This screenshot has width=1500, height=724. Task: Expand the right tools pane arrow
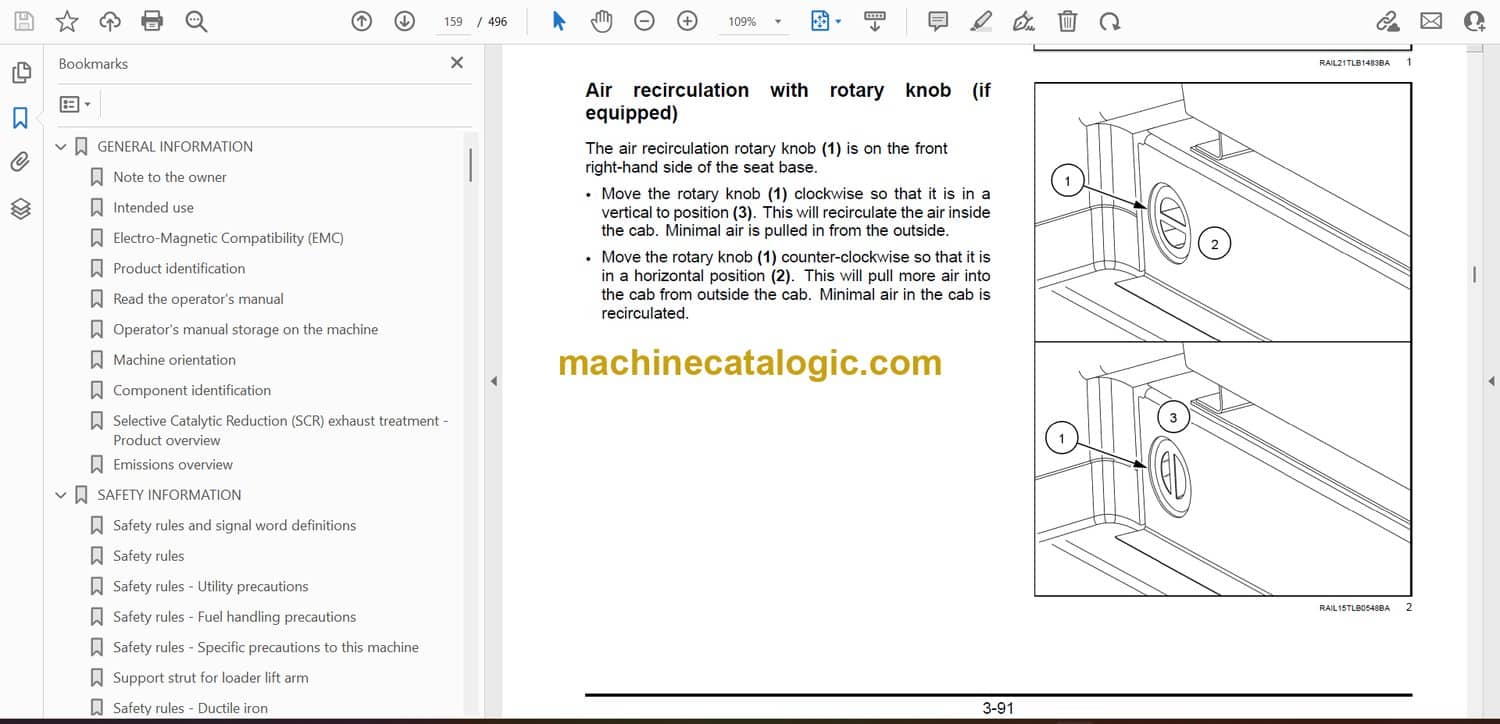pos(1491,381)
